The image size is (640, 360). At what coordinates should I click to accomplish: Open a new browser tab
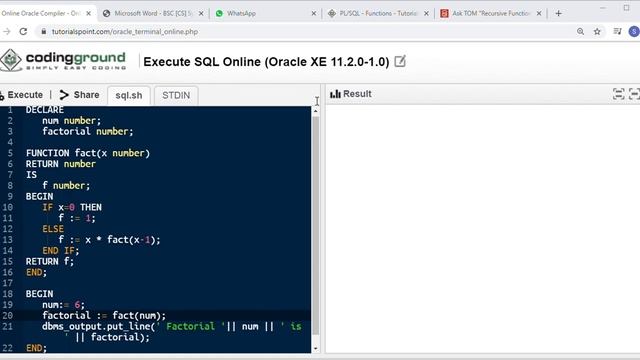click(x=558, y=13)
